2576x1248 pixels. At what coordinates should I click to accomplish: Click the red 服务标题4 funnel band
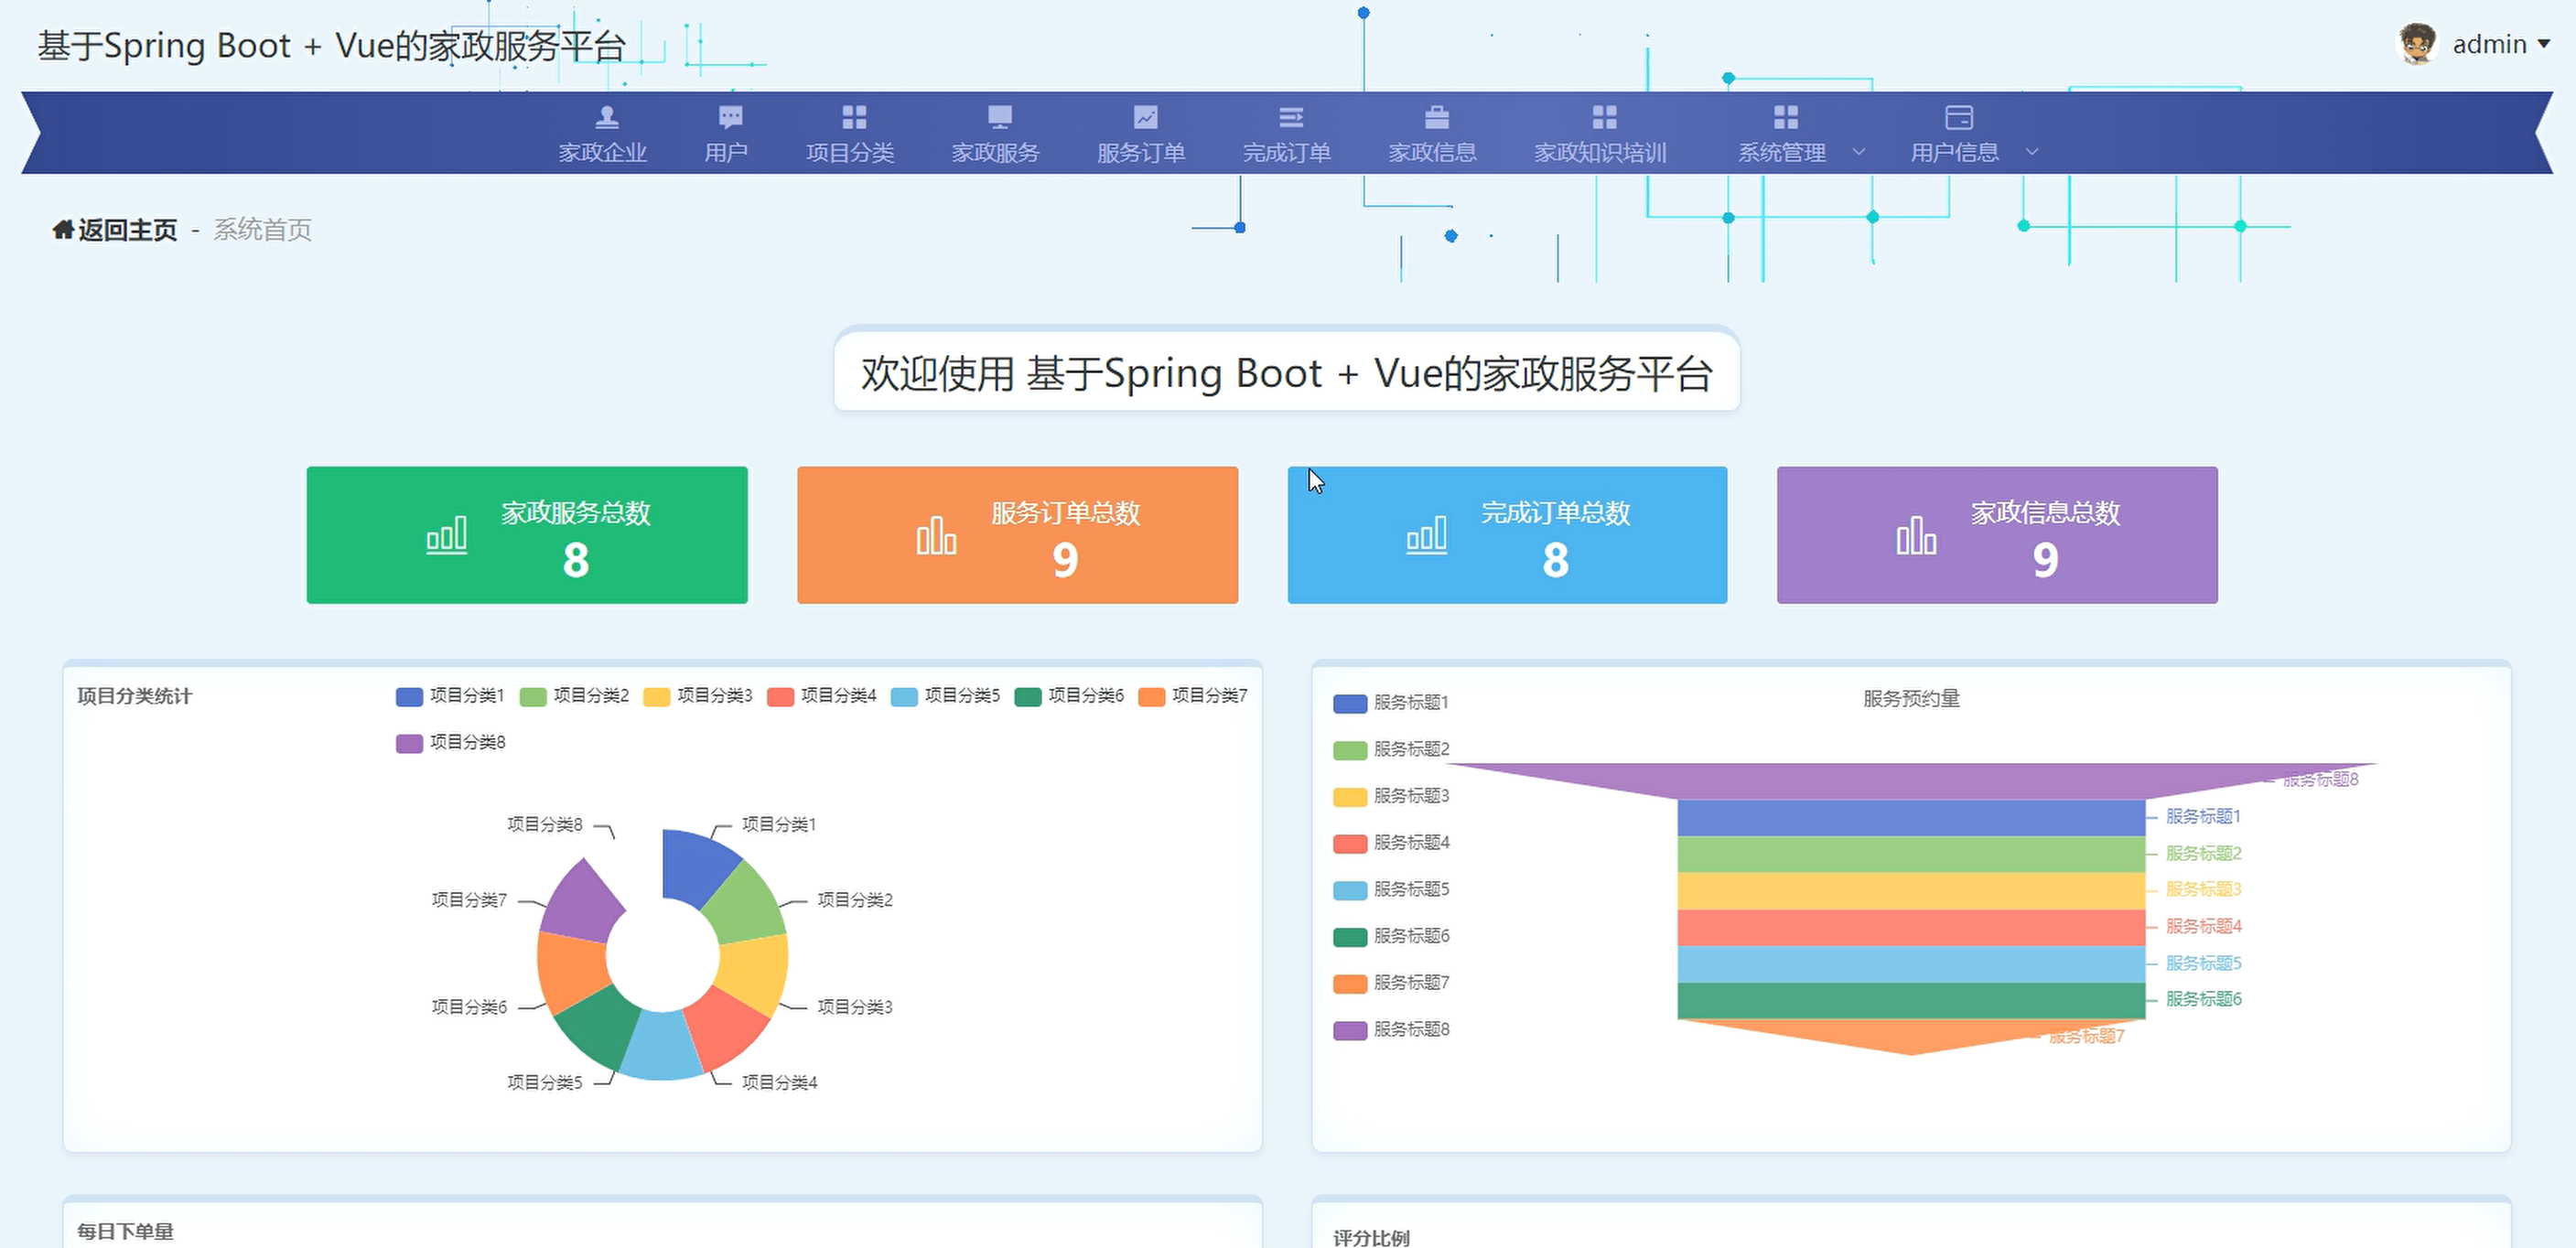(1910, 928)
